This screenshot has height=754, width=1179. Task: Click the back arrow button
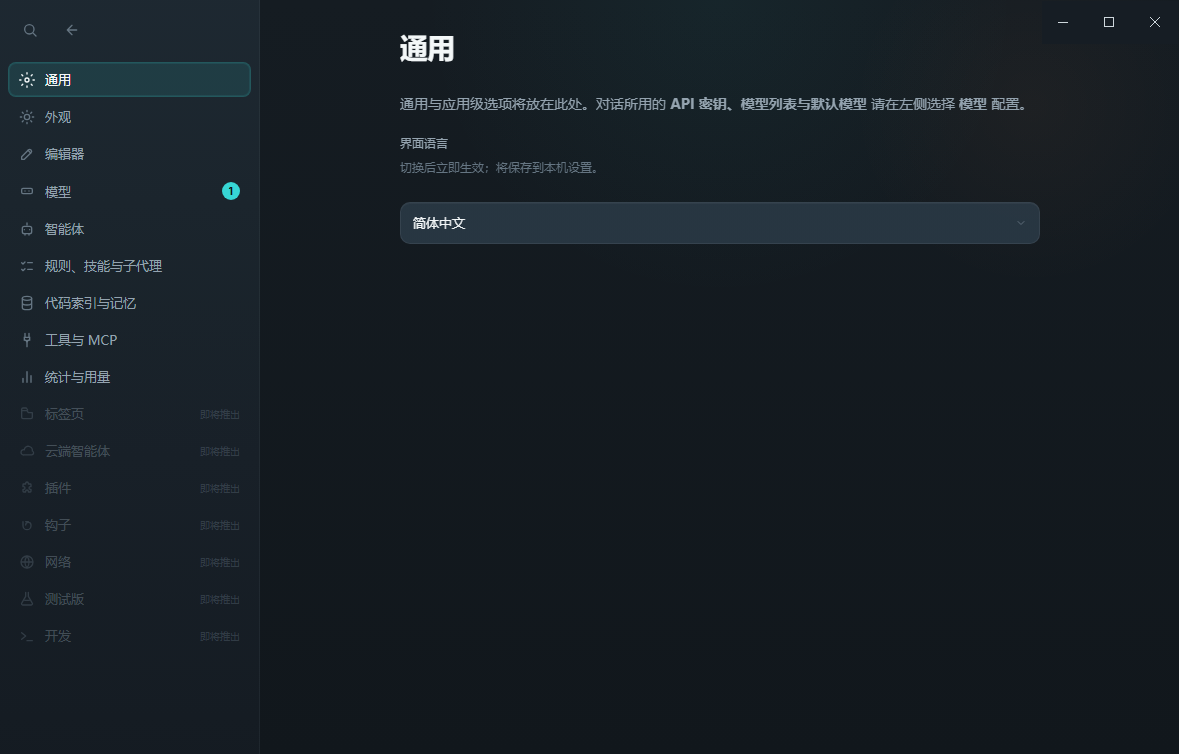coord(71,30)
